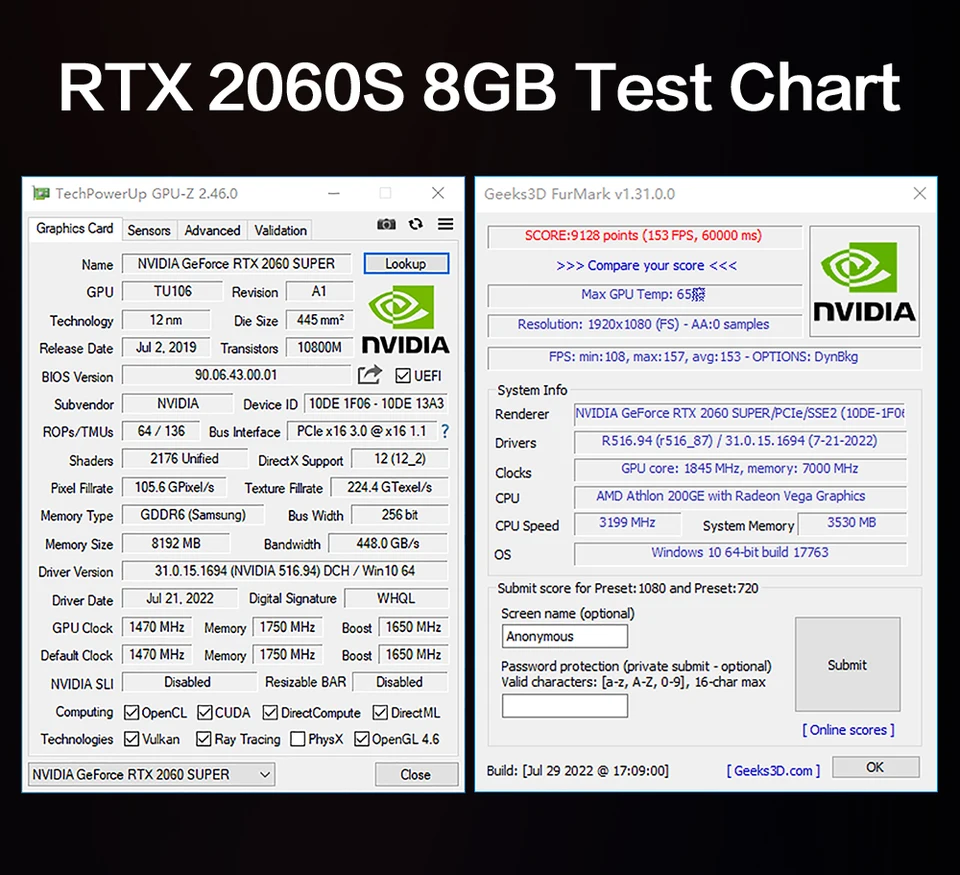Image resolution: width=960 pixels, height=875 pixels.
Task: Open the GPU-Z hamburger menu
Action: tap(446, 224)
